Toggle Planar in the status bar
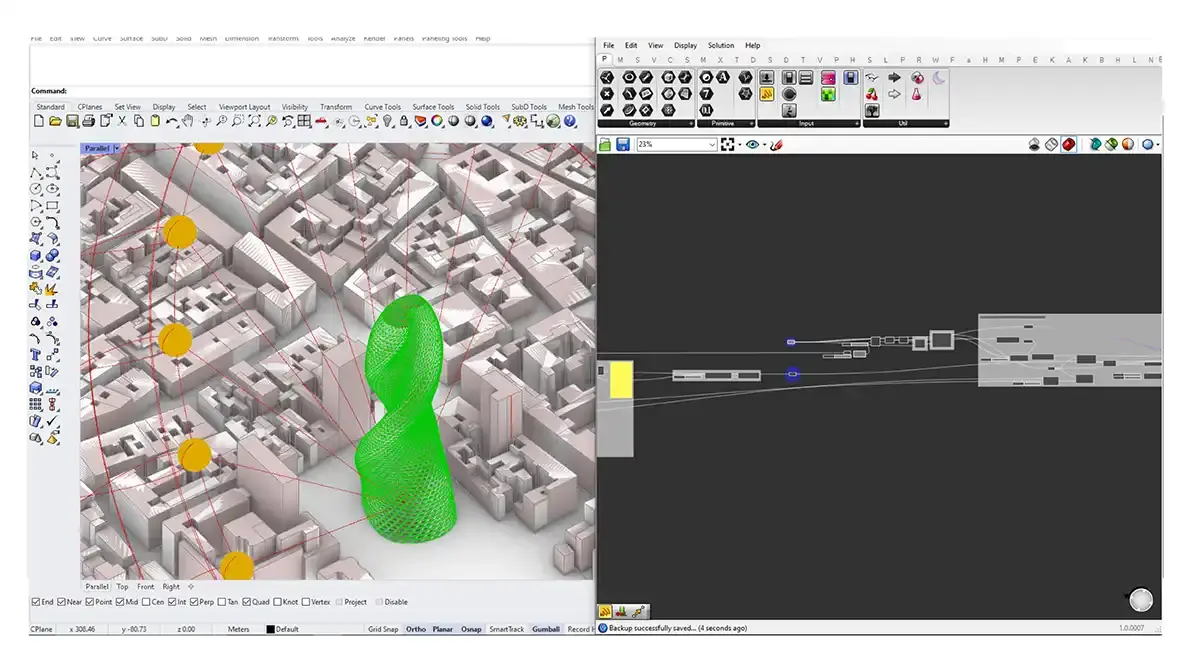The height and width of the screenshot is (666, 1190). coord(442,630)
